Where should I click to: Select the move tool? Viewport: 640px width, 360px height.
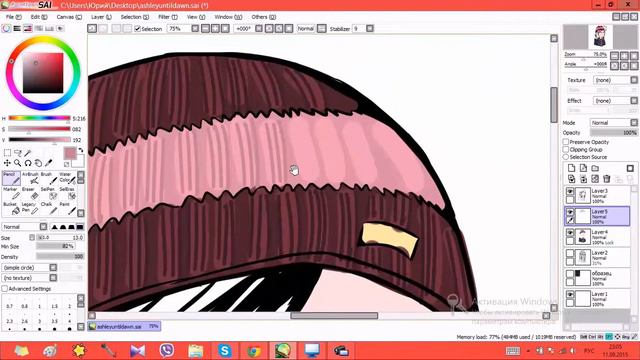[7, 163]
